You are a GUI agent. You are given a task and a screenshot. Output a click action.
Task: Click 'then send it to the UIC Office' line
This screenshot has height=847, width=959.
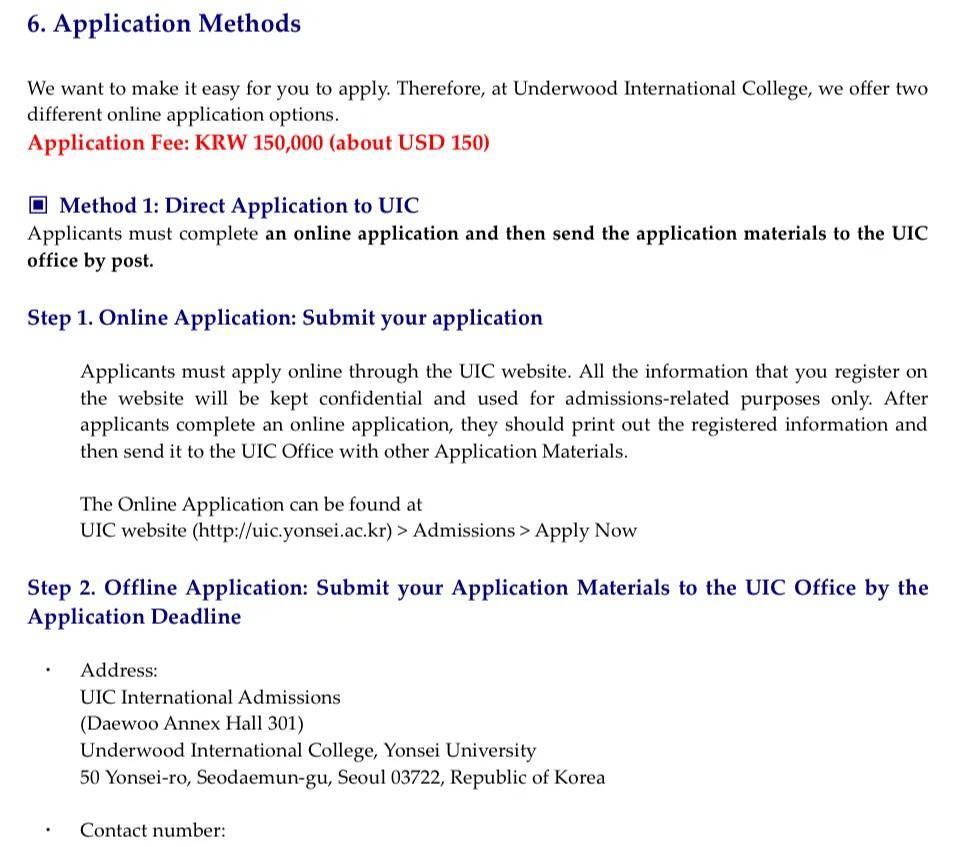tap(354, 452)
